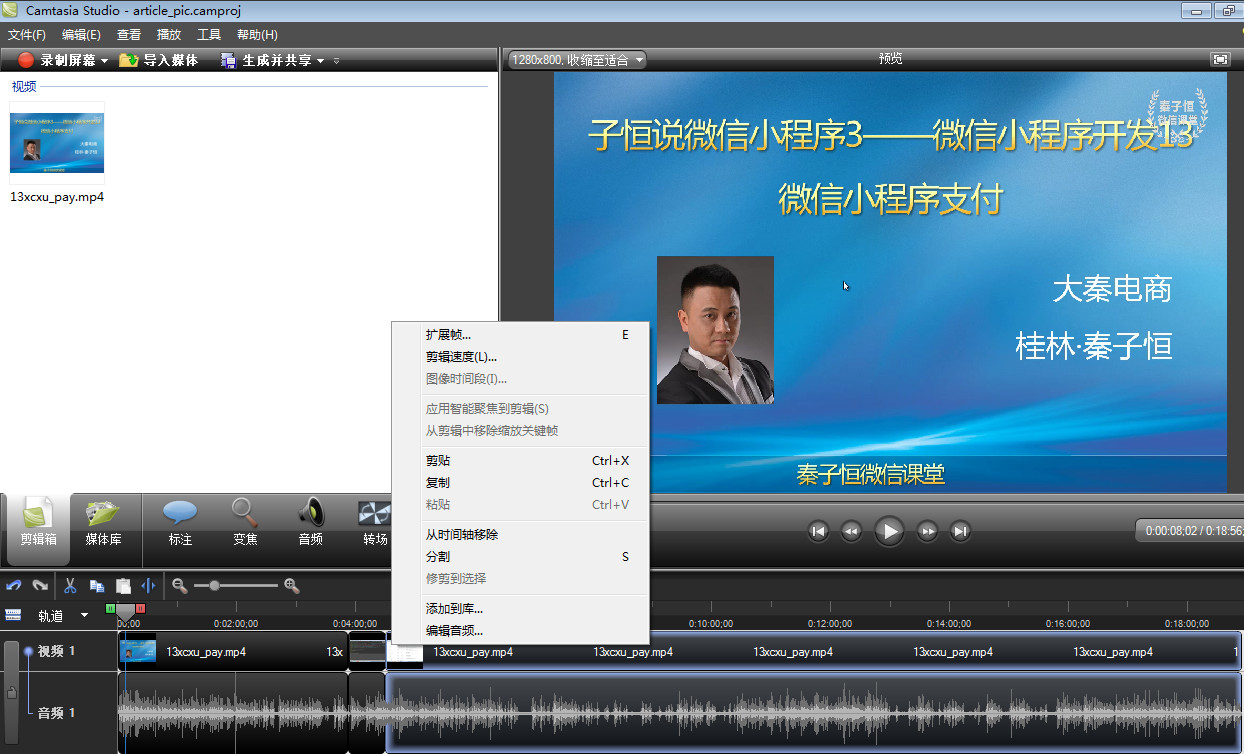This screenshot has width=1244, height=754.
Task: Choose 扩展帧... in context menu
Action: 520,335
